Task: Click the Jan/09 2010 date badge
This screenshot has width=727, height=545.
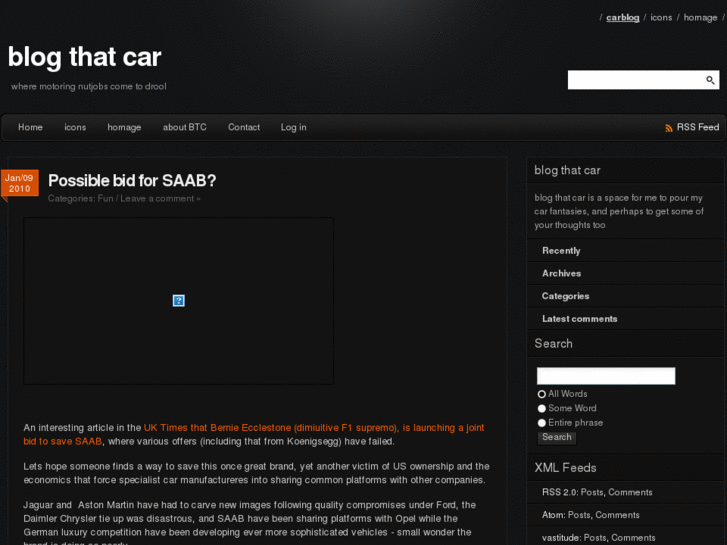Action: coord(19,183)
